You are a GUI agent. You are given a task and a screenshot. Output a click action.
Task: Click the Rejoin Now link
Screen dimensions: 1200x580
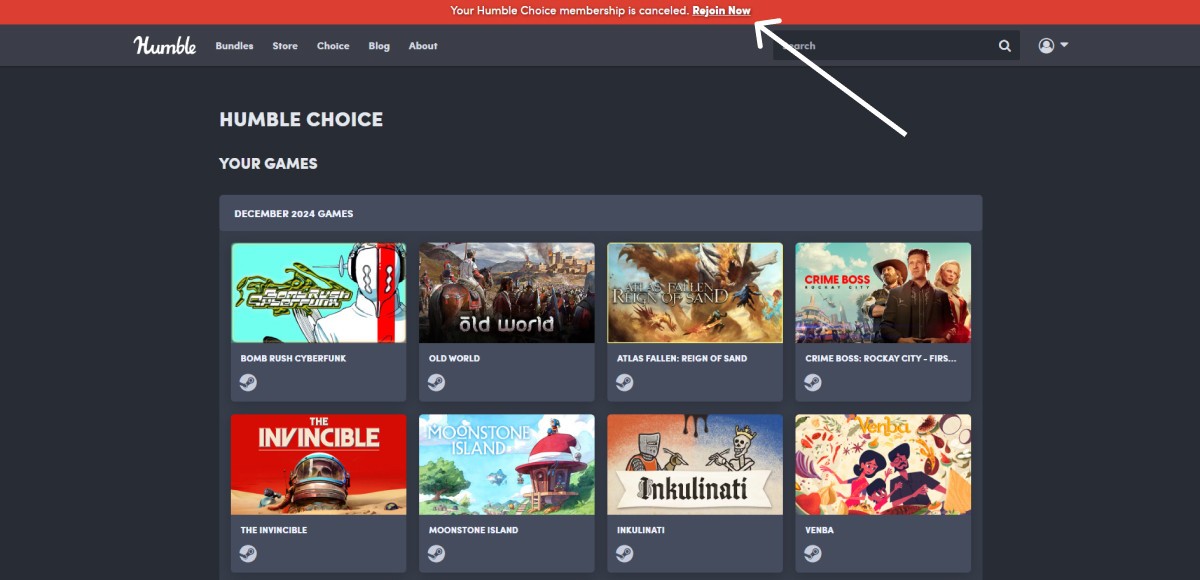pyautogui.click(x=721, y=11)
